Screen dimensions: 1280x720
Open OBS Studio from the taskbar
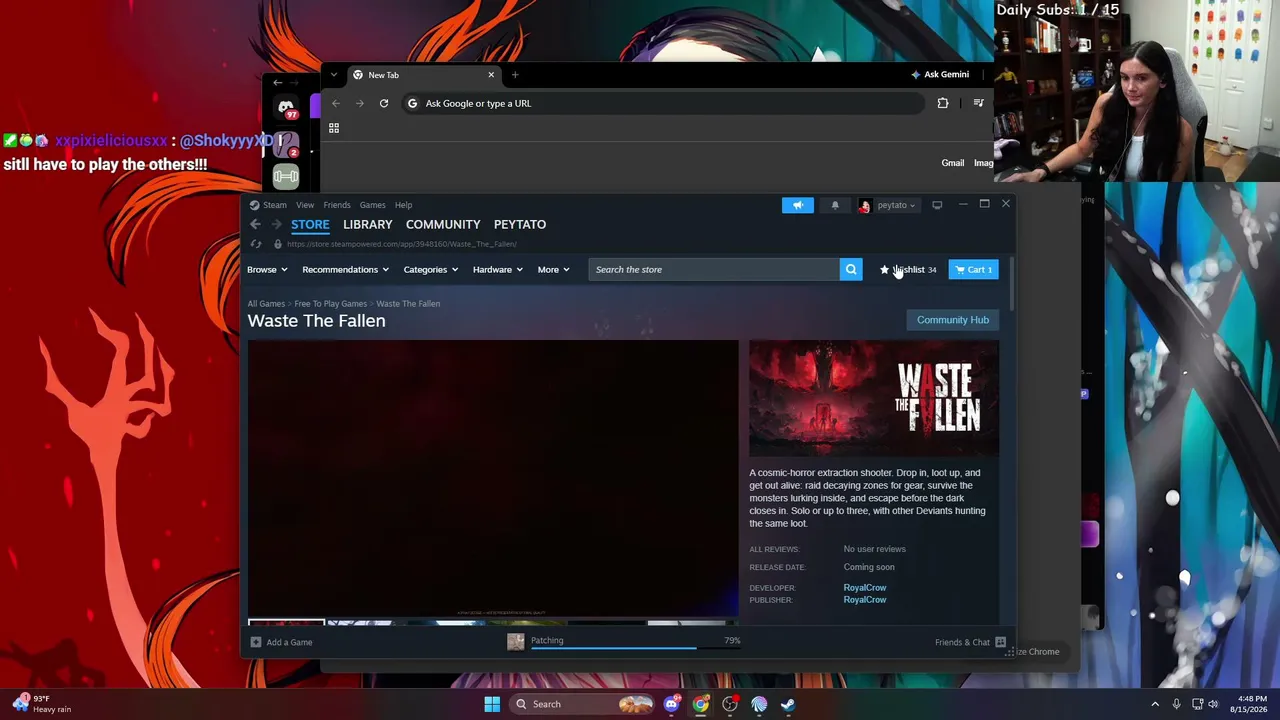click(730, 704)
